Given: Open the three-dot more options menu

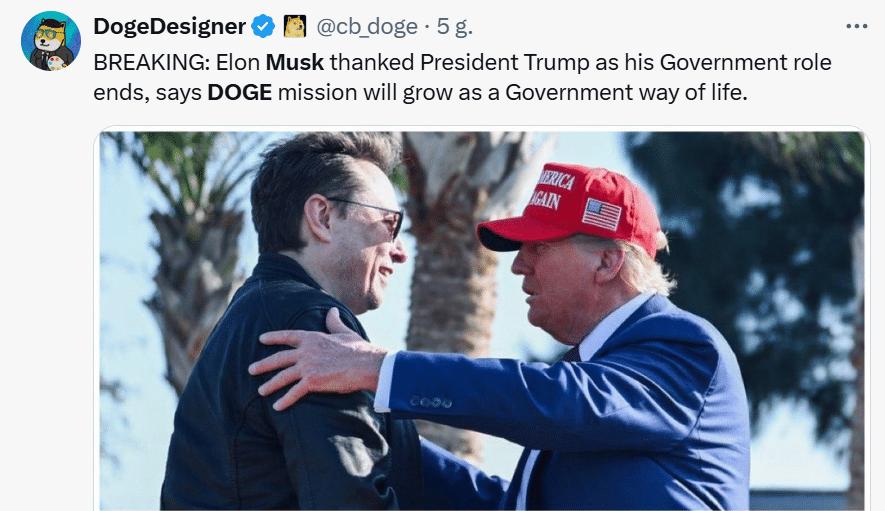Looking at the screenshot, I should point(857,26).
